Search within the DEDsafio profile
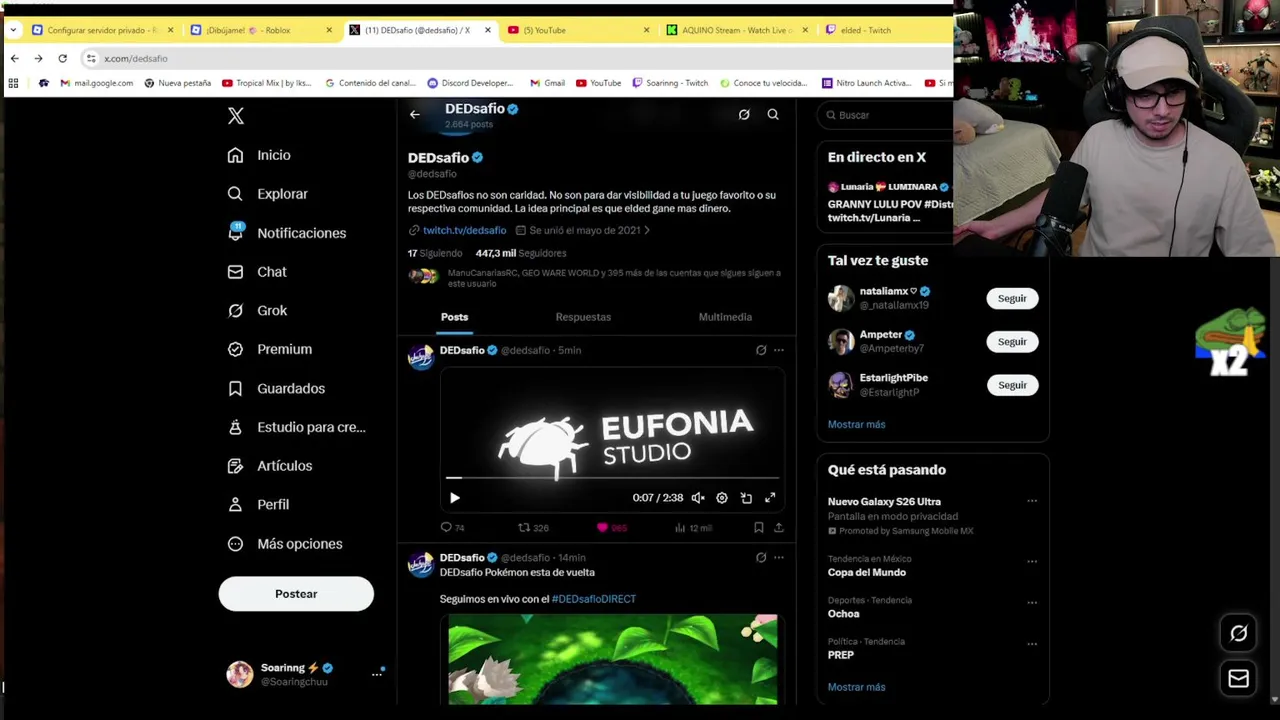 coord(773,115)
